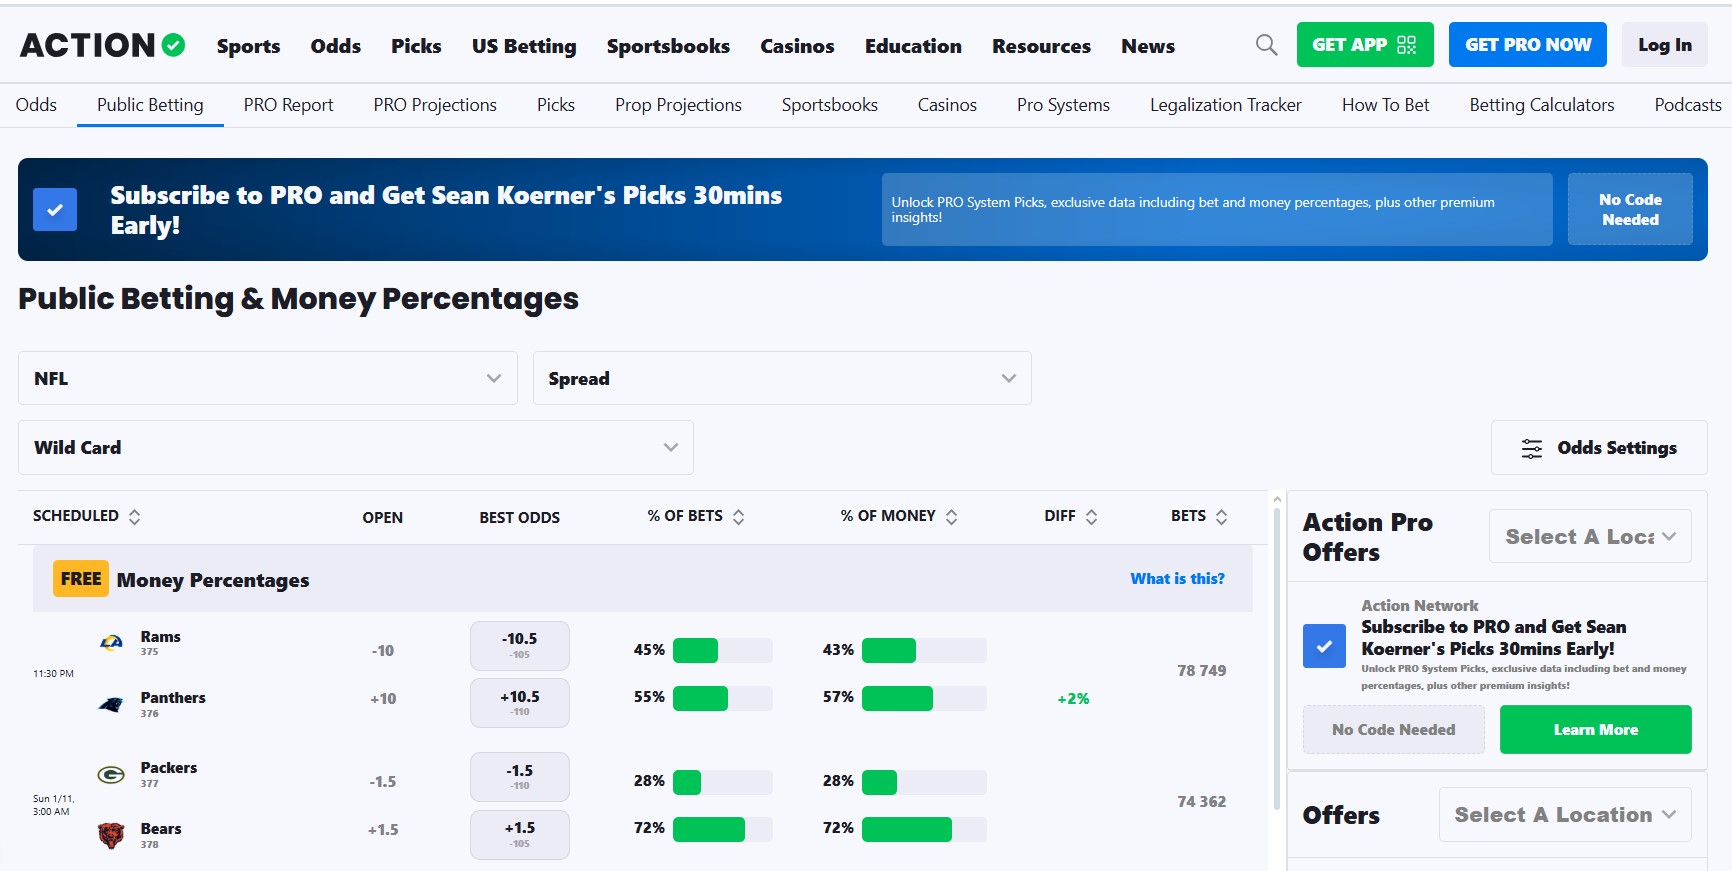Screen dimensions: 1732x871
Task: Sort by Diff column arrows
Action: (x=1091, y=517)
